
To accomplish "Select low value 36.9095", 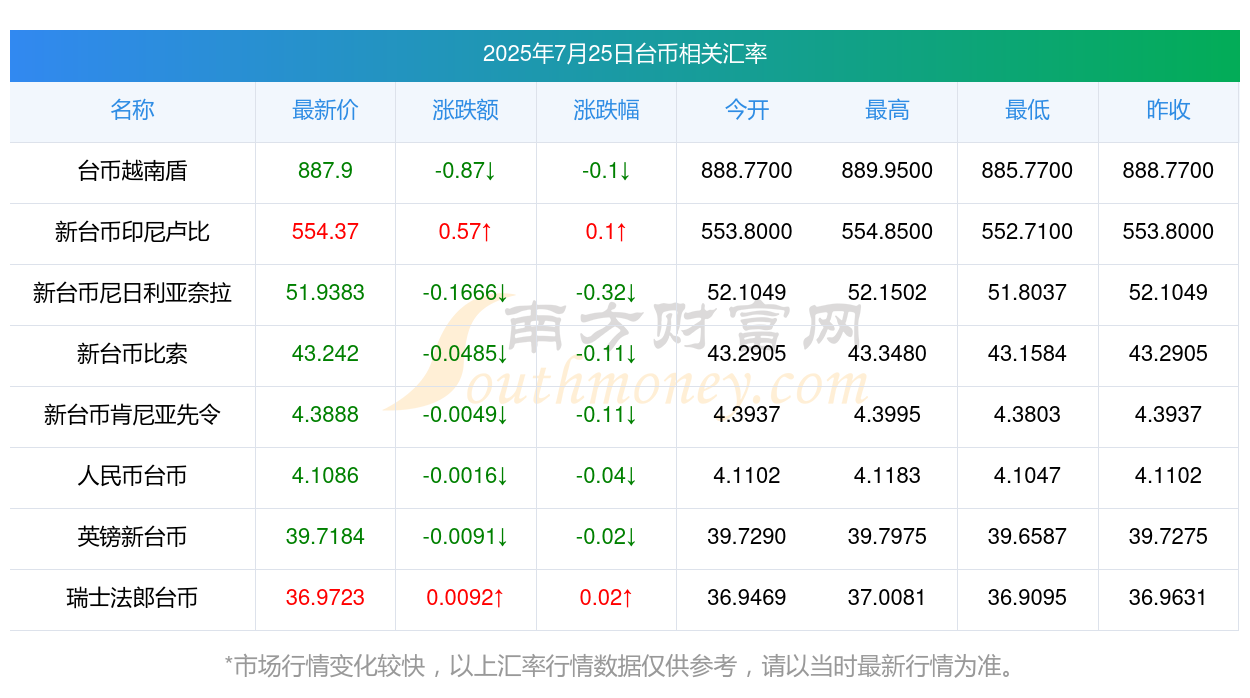I will point(1027,598).
